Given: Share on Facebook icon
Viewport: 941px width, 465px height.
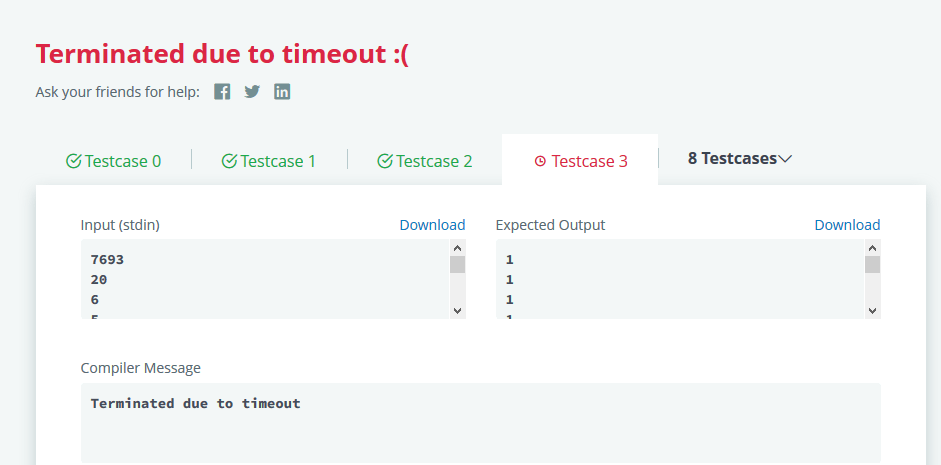Looking at the screenshot, I should click(x=222, y=92).
